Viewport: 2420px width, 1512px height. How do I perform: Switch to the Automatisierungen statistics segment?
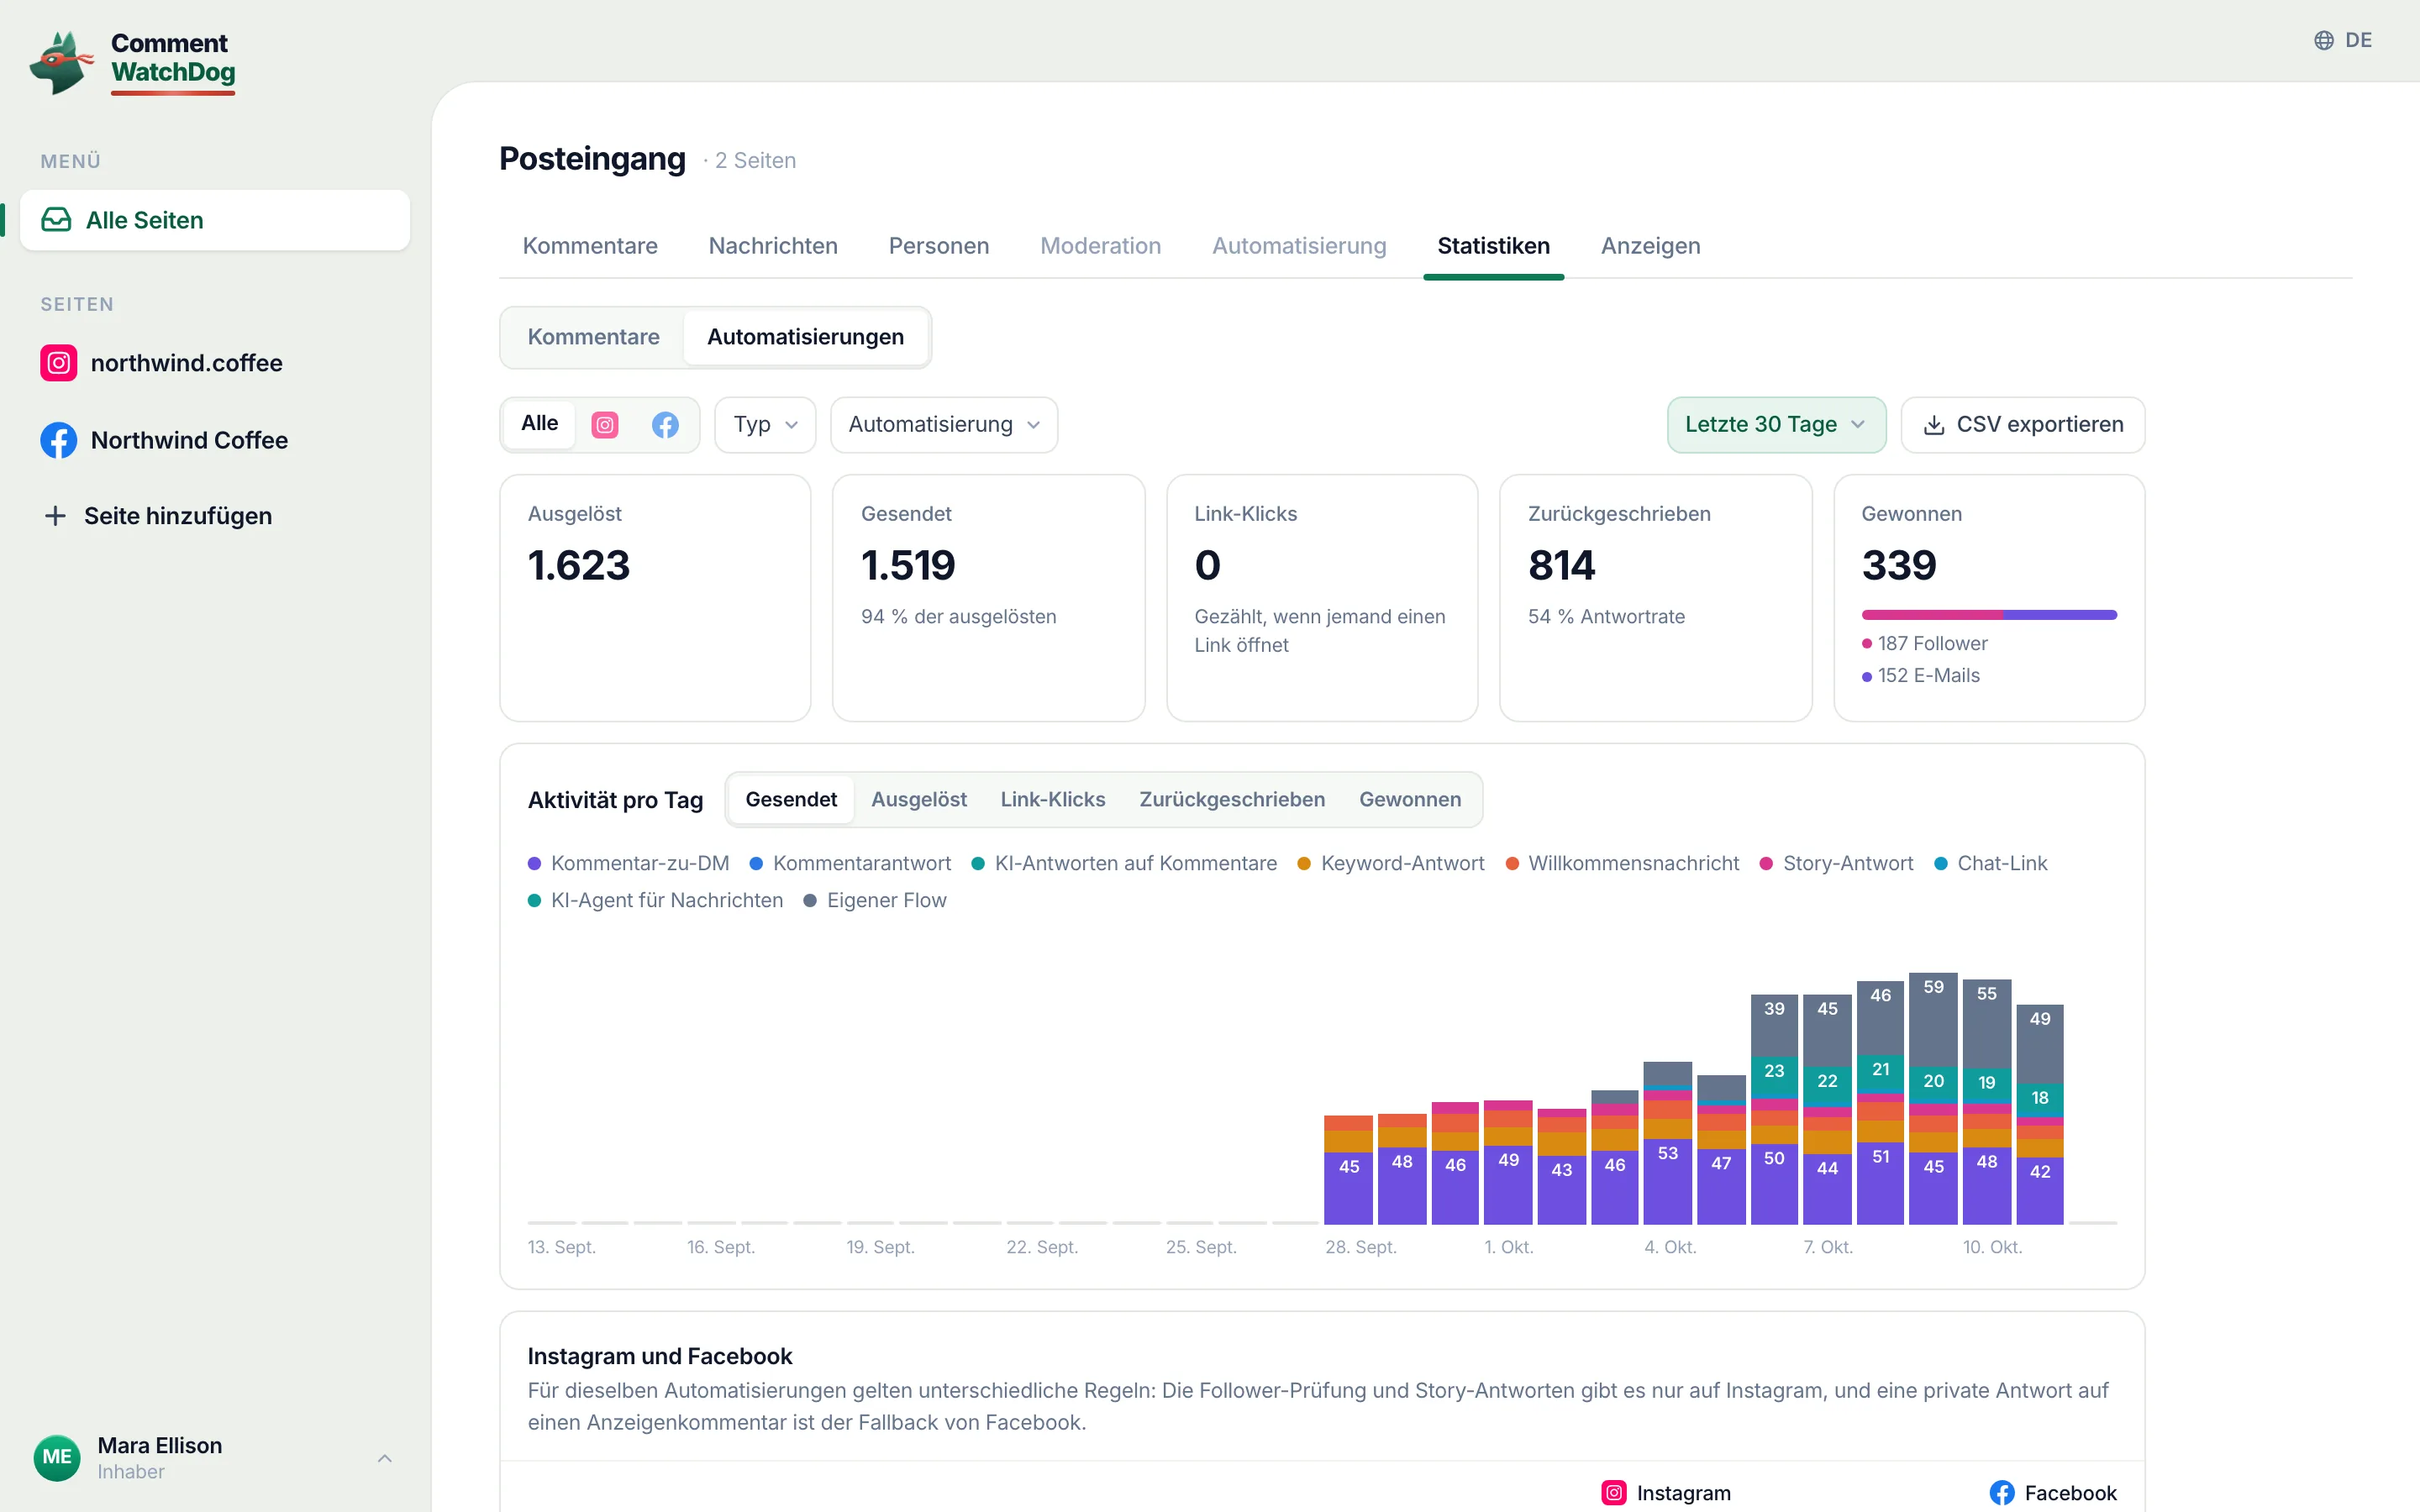(x=805, y=337)
